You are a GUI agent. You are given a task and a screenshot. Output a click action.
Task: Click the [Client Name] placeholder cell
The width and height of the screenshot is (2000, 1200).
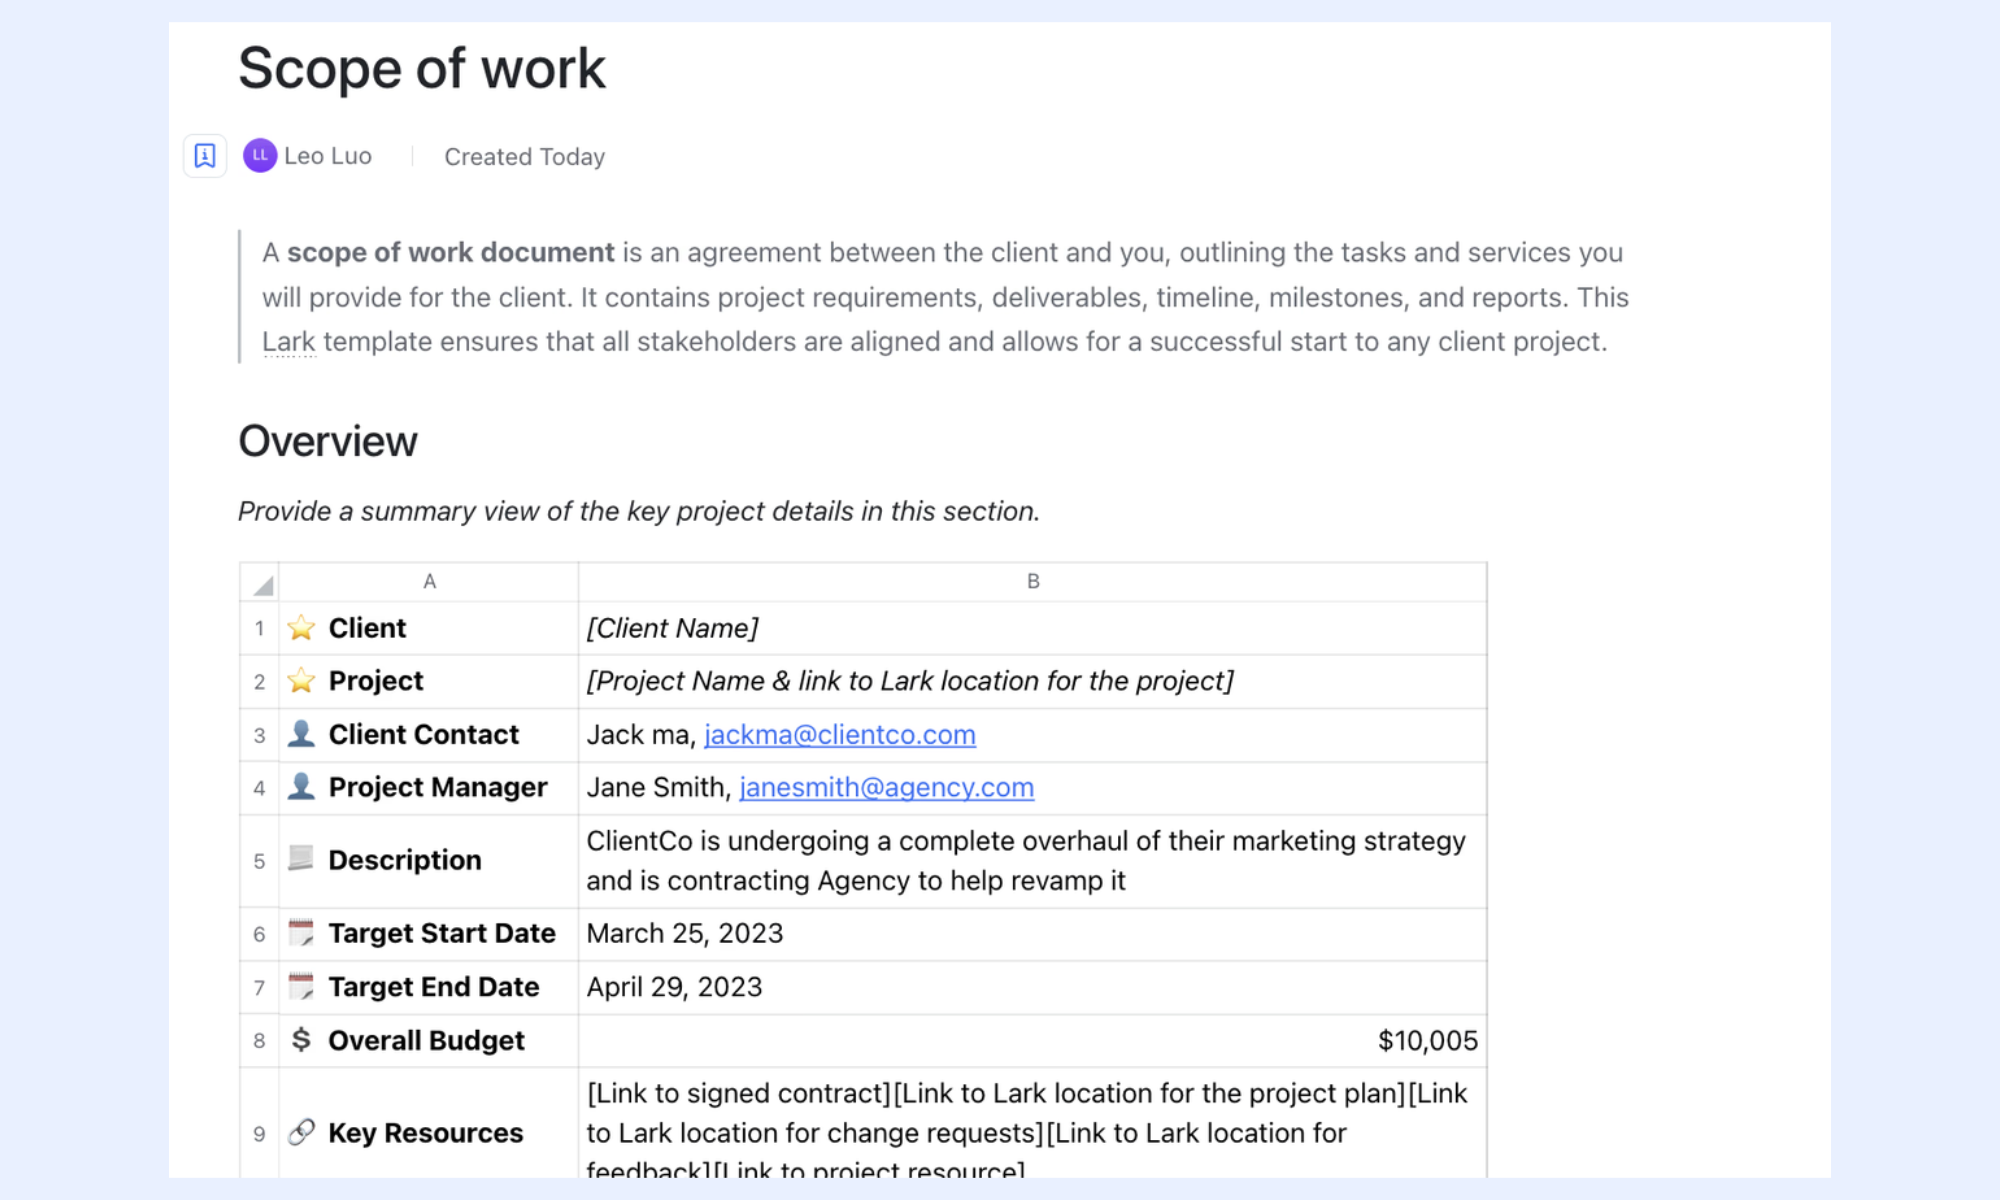coord(1033,628)
